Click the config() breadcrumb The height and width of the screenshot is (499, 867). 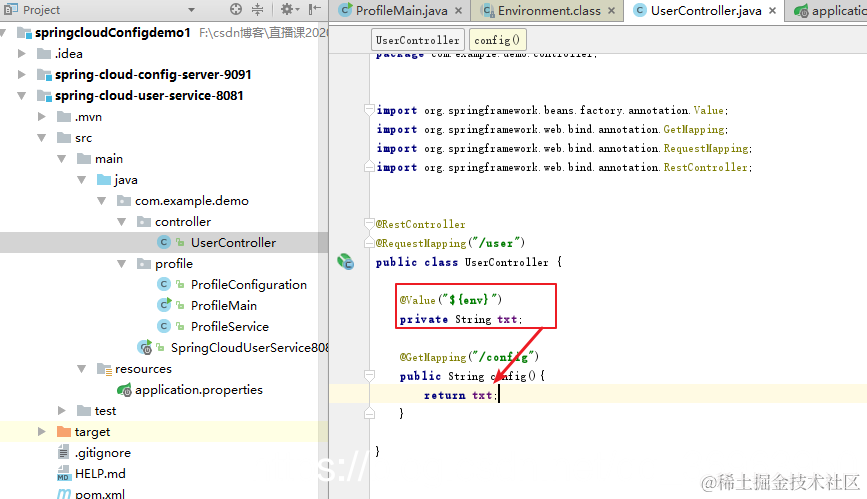point(497,40)
